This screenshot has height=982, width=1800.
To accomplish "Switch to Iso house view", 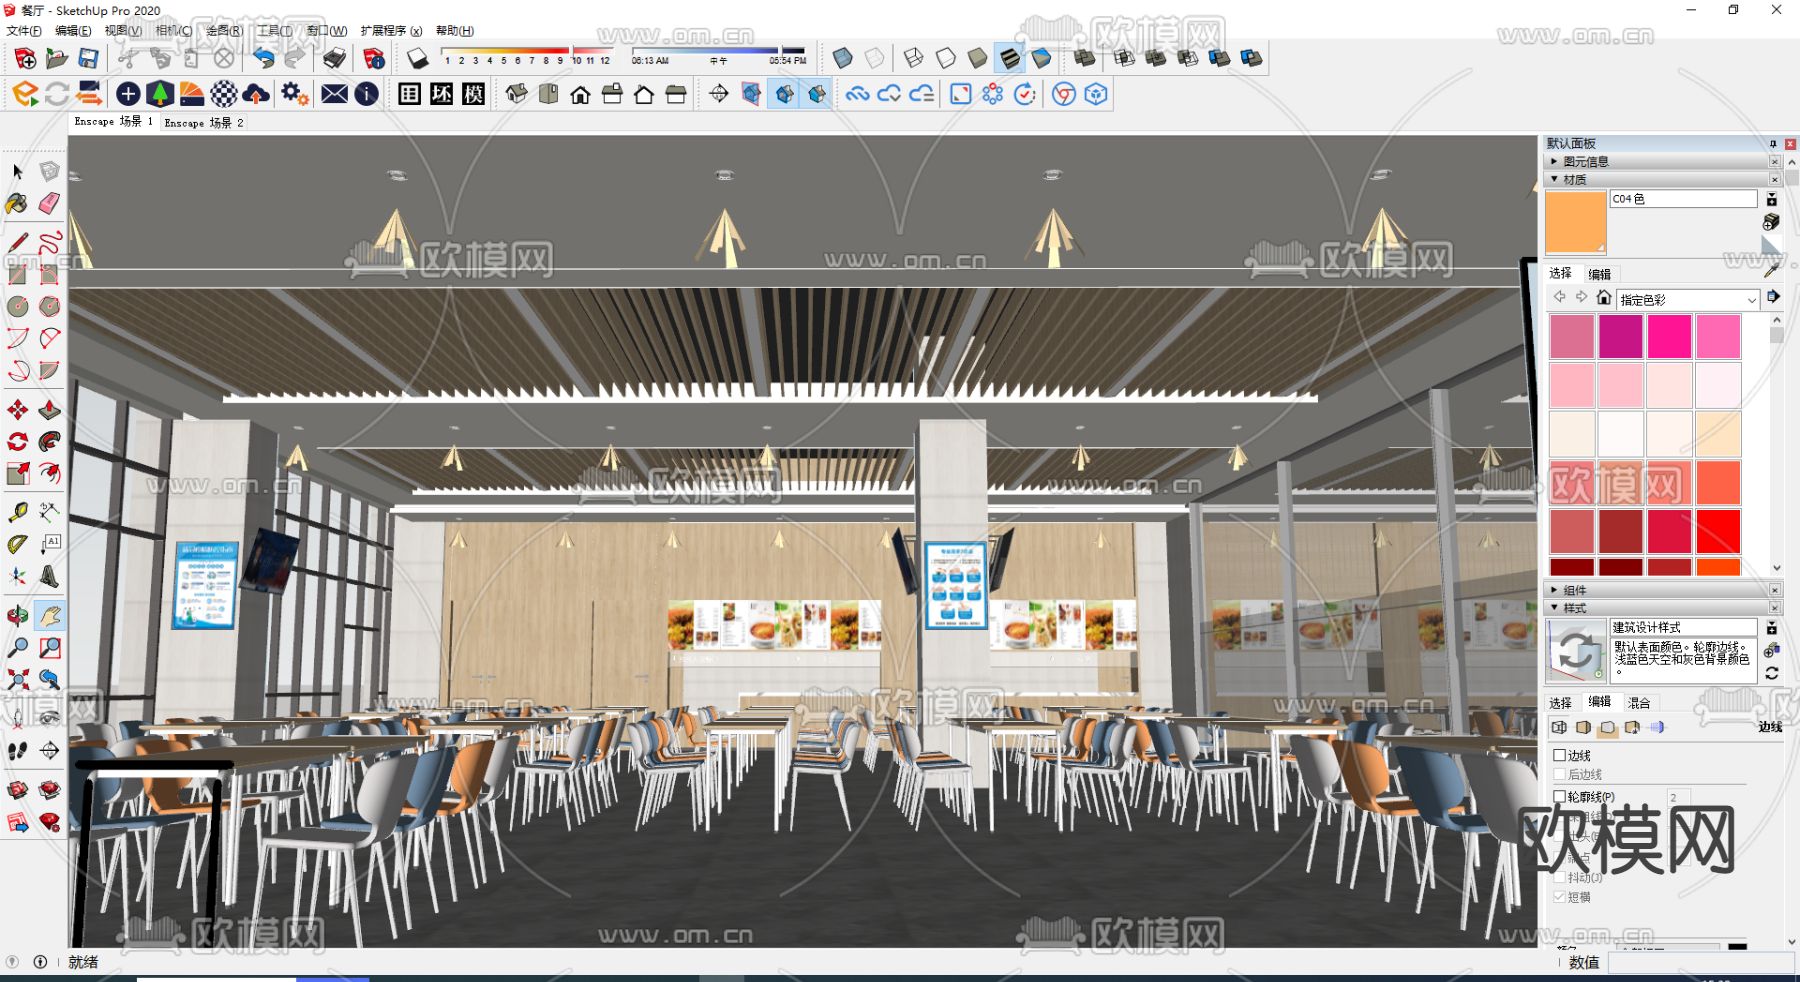I will pyautogui.click(x=516, y=94).
